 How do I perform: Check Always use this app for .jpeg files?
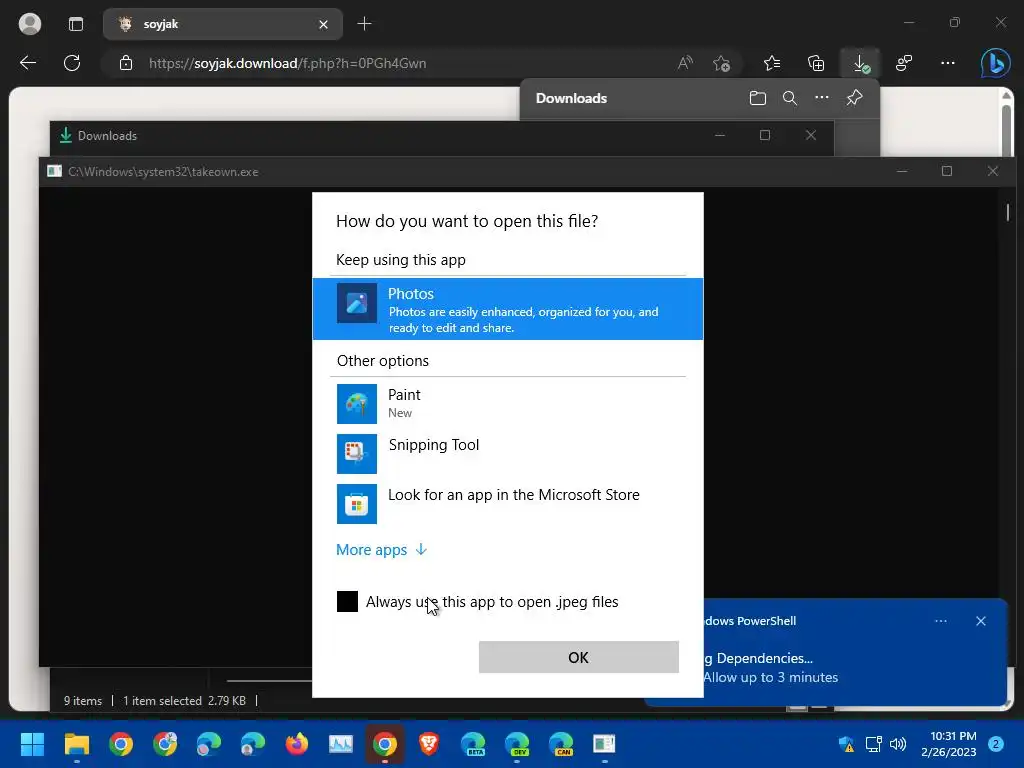pos(347,601)
